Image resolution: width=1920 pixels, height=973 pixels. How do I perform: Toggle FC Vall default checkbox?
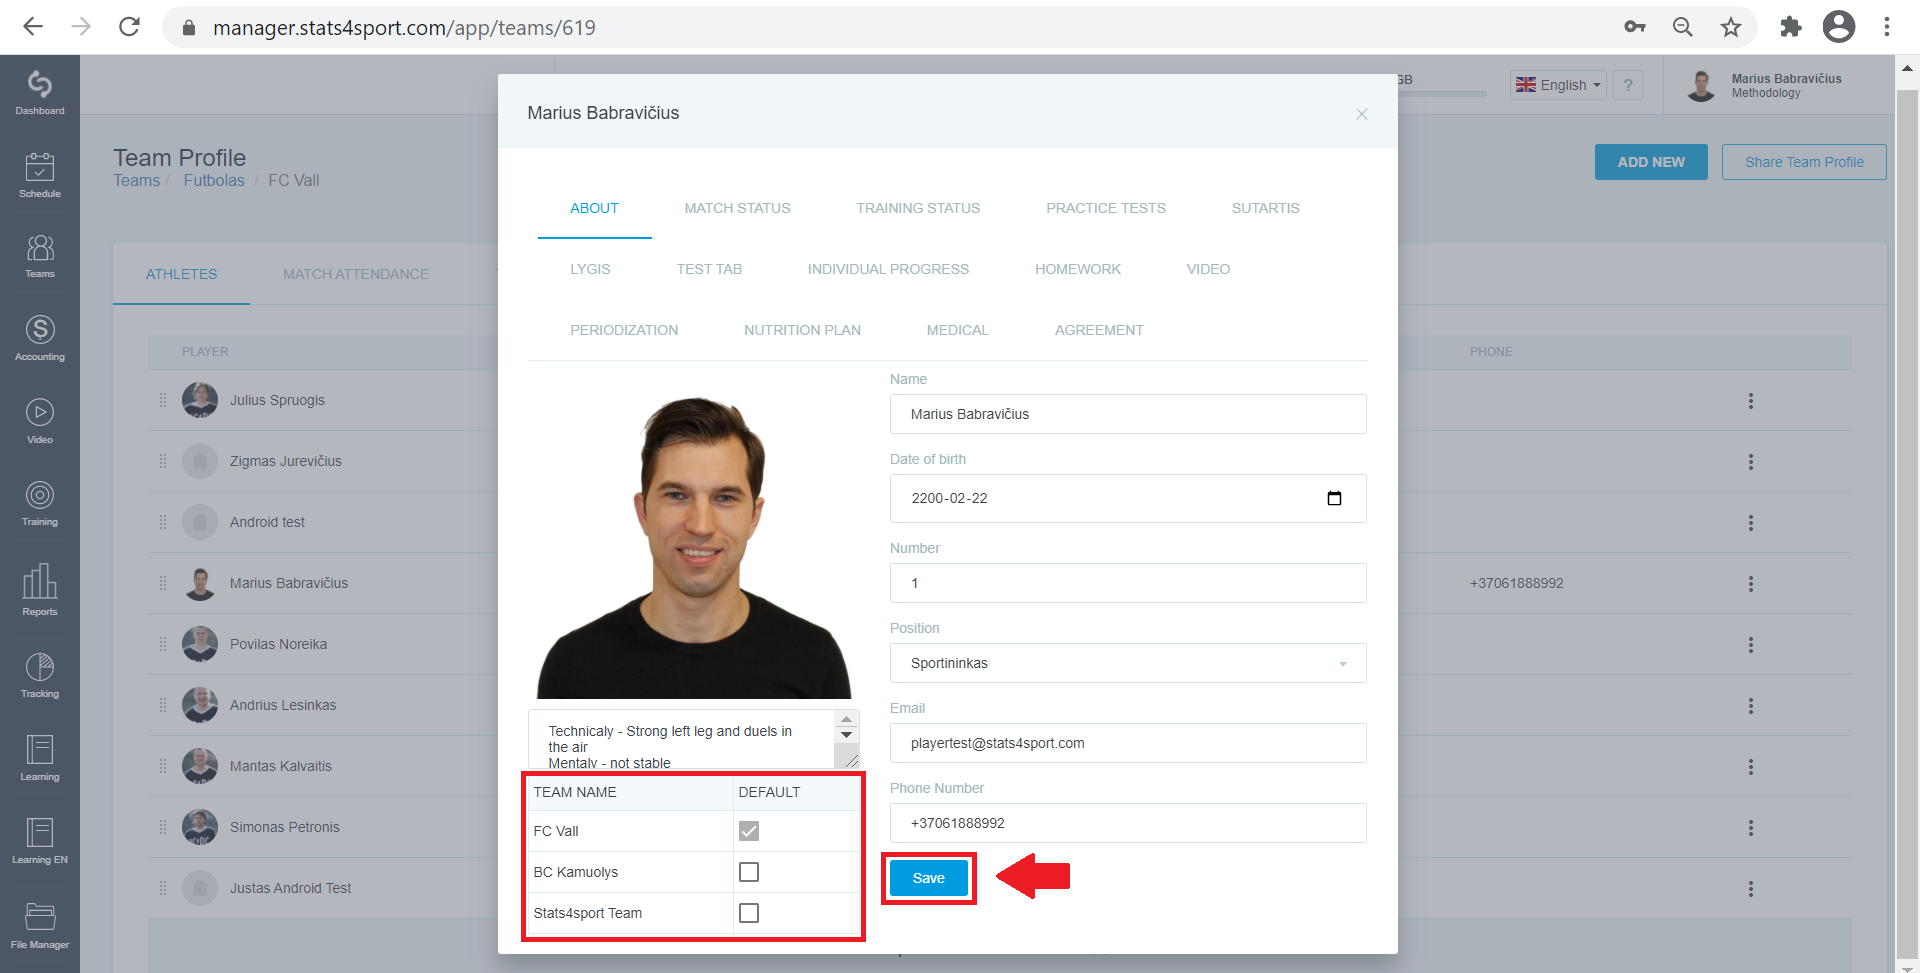749,831
